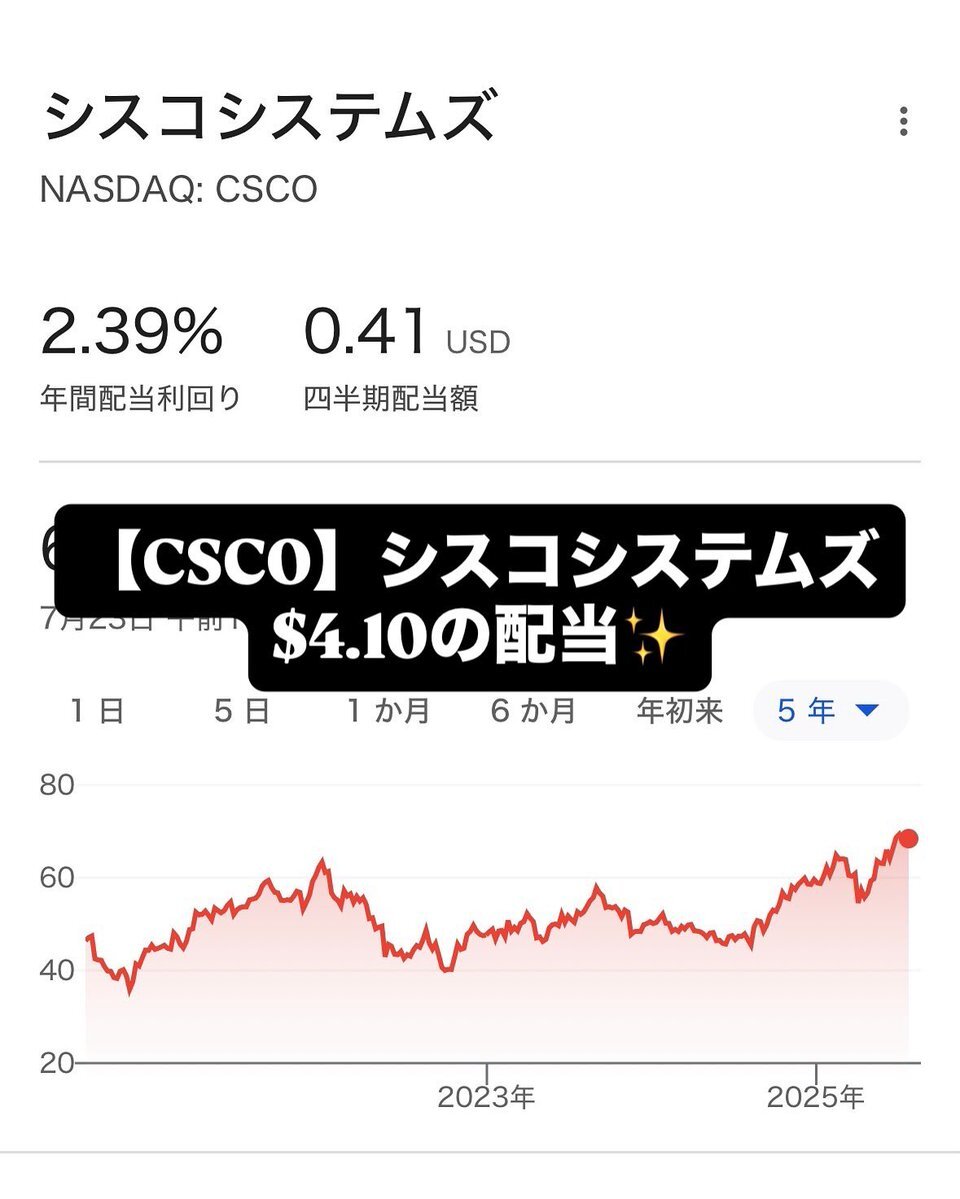Click the シスコシステムズ company title
960x1199 pixels.
[268, 115]
